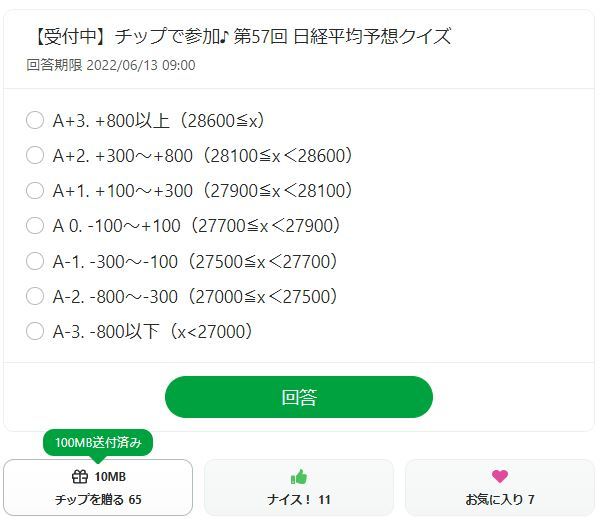Select radio option A+2 +300～+800
This screenshot has width=603, height=529.
pyautogui.click(x=35, y=156)
